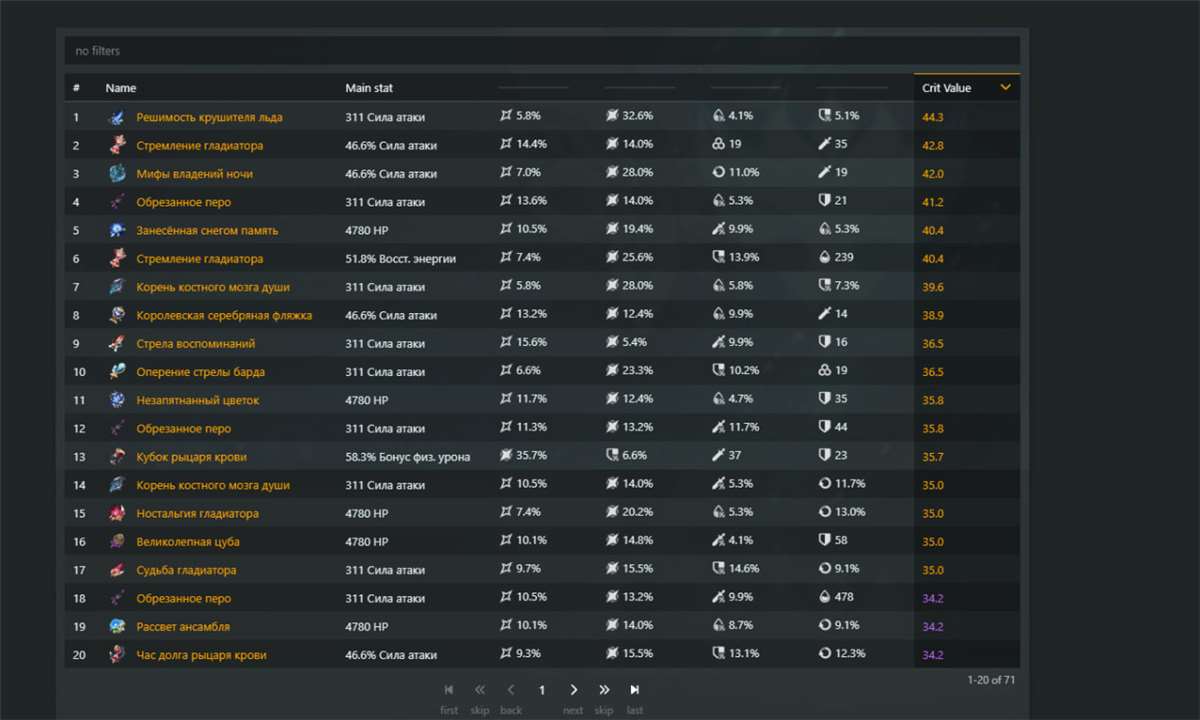Skip forward several pages in pagination
Screen dimensions: 1200x720
tap(604, 690)
